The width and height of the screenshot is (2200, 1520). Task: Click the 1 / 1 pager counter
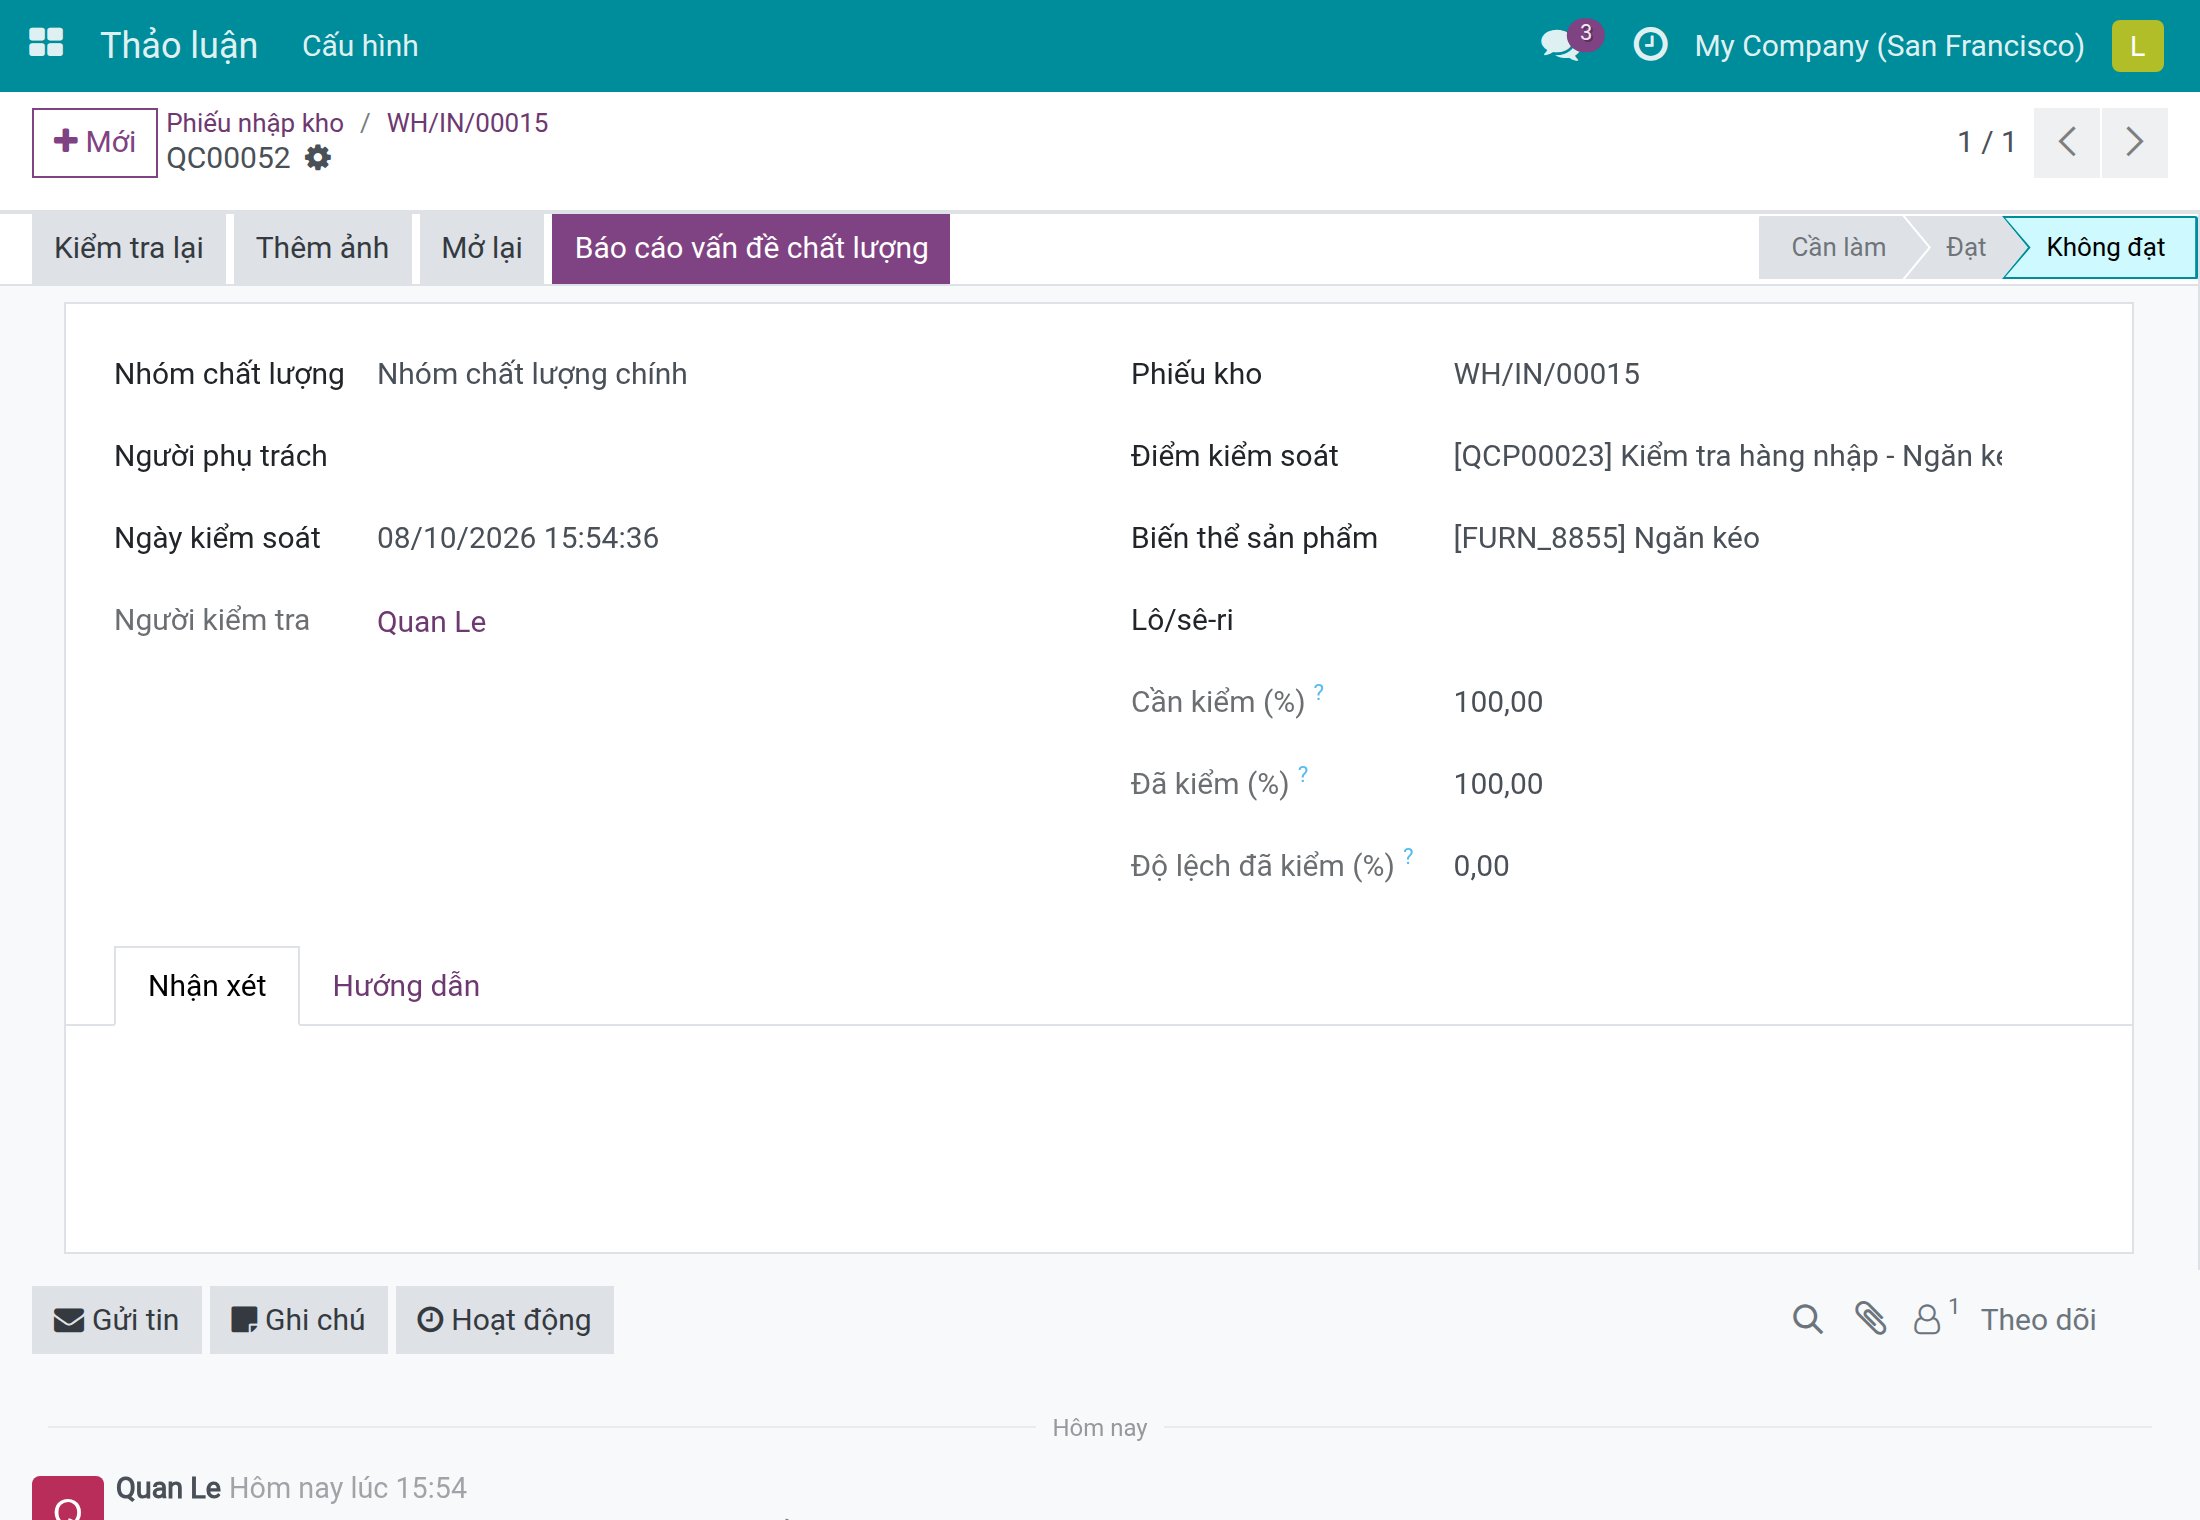click(x=1985, y=142)
